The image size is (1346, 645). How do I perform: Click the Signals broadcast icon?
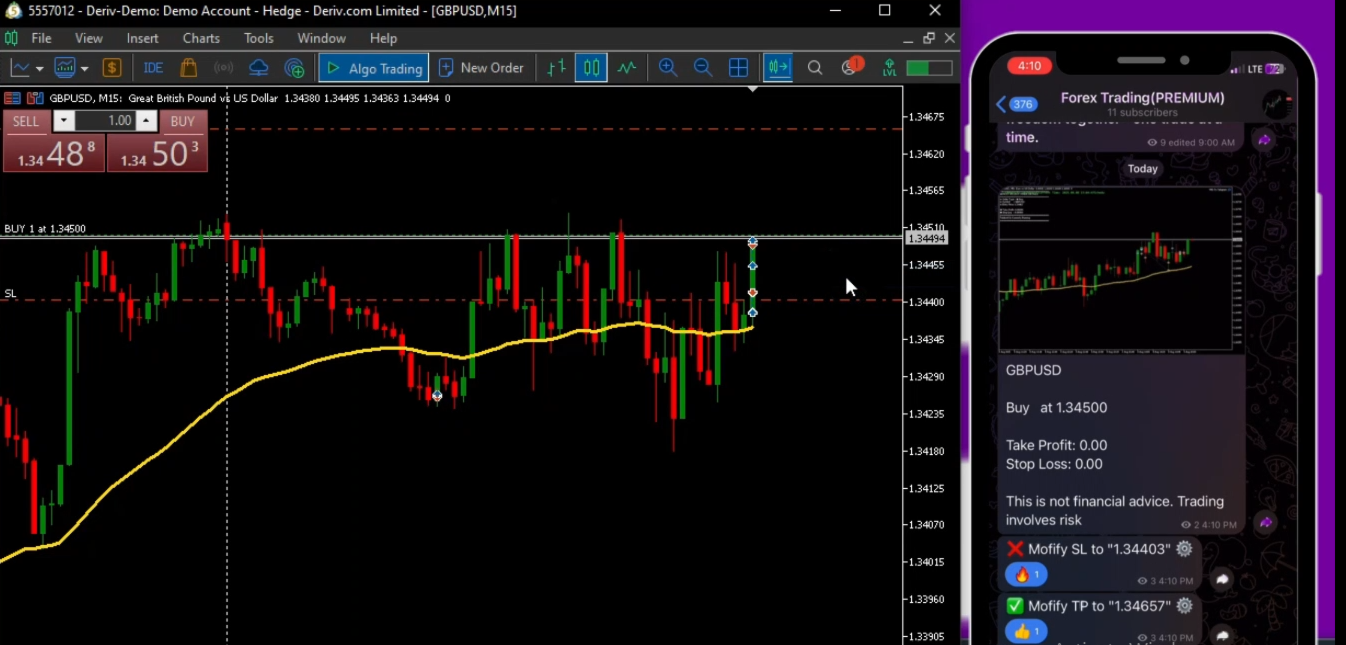(224, 68)
